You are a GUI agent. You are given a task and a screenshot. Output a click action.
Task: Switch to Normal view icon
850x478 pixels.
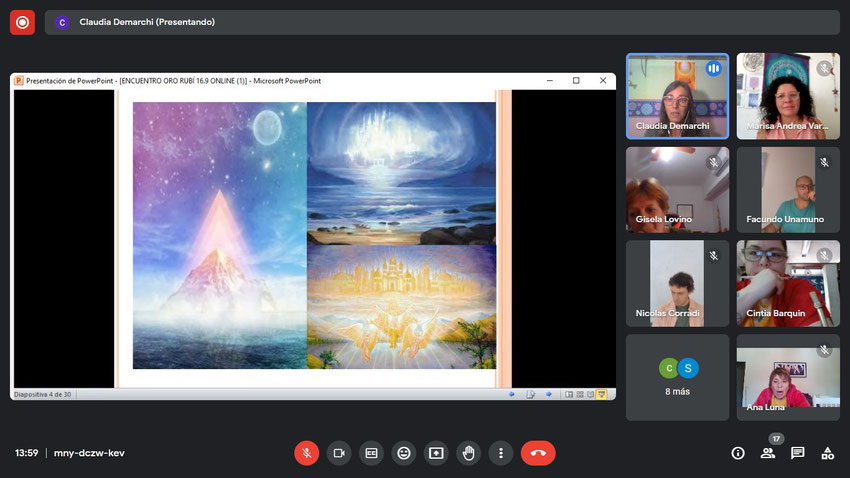click(x=569, y=395)
